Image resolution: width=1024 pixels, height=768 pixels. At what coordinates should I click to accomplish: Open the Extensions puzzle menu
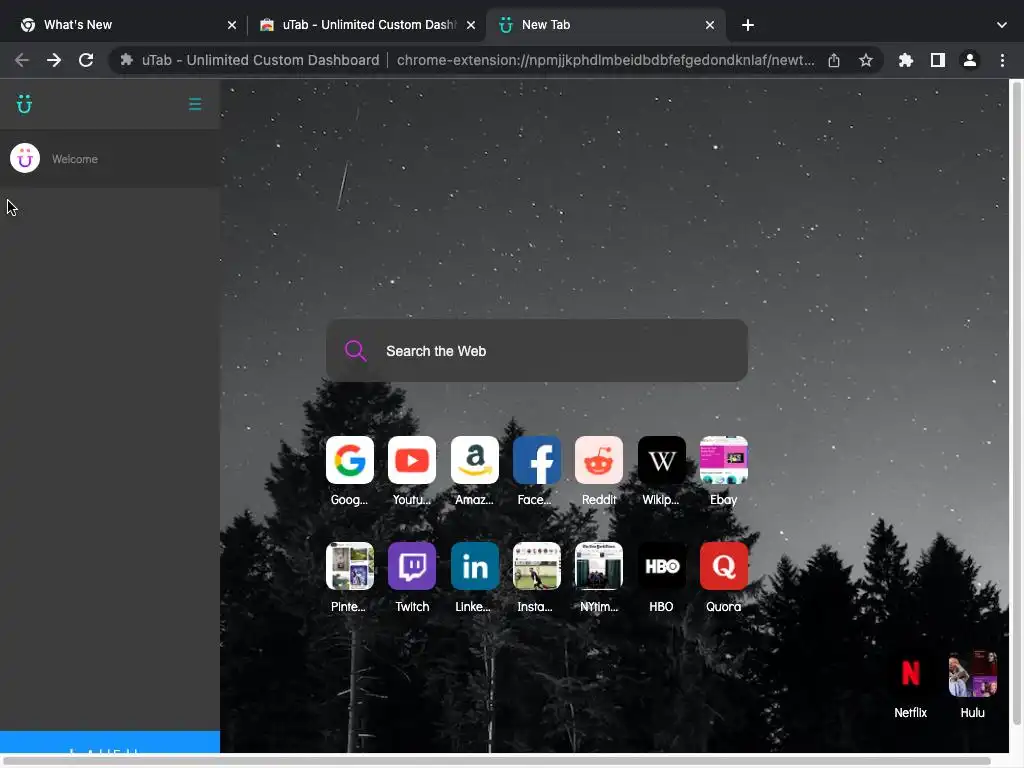pos(906,60)
